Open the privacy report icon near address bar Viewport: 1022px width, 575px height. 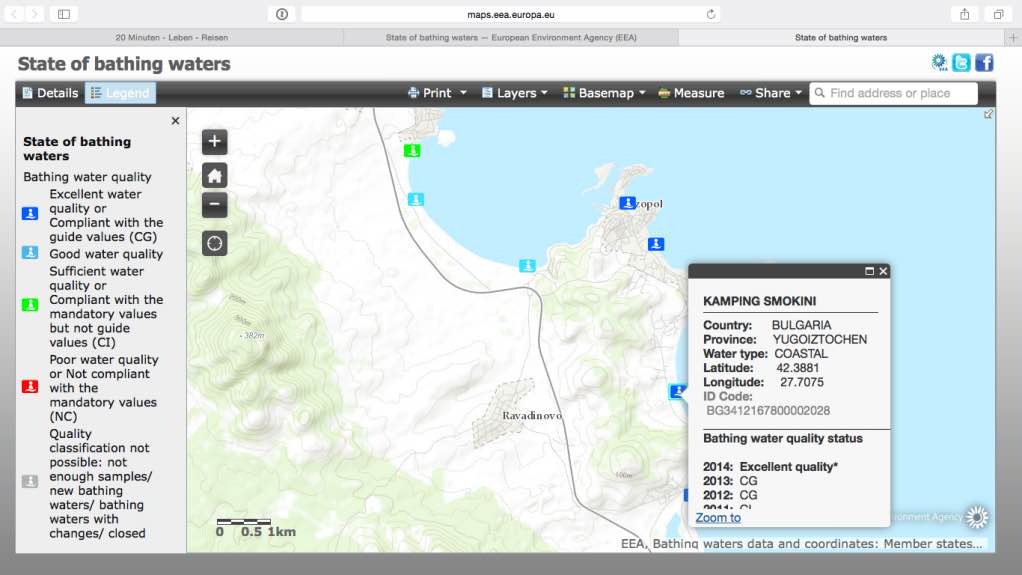282,14
